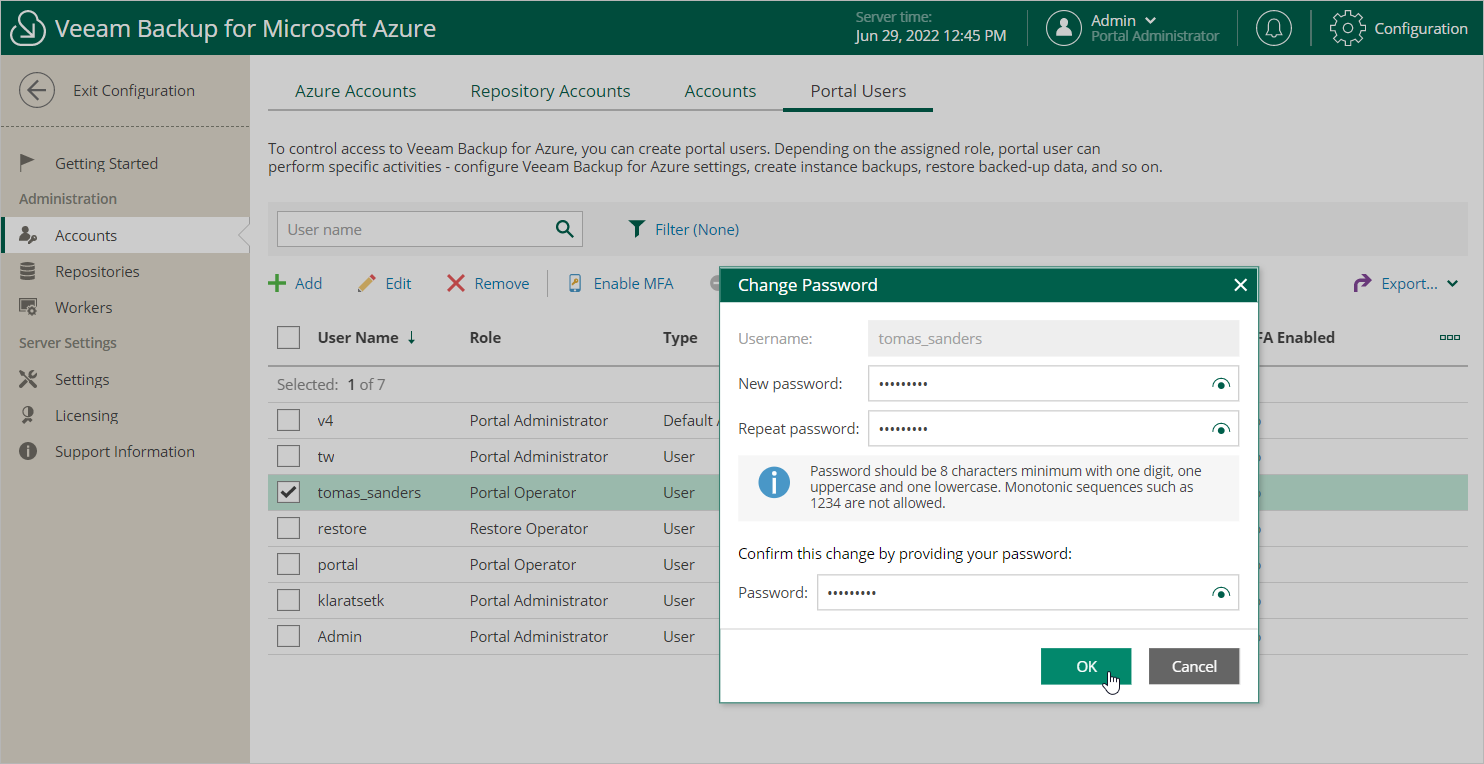Click the Exit Configuration back arrow
The height and width of the screenshot is (764, 1484).
point(36,90)
